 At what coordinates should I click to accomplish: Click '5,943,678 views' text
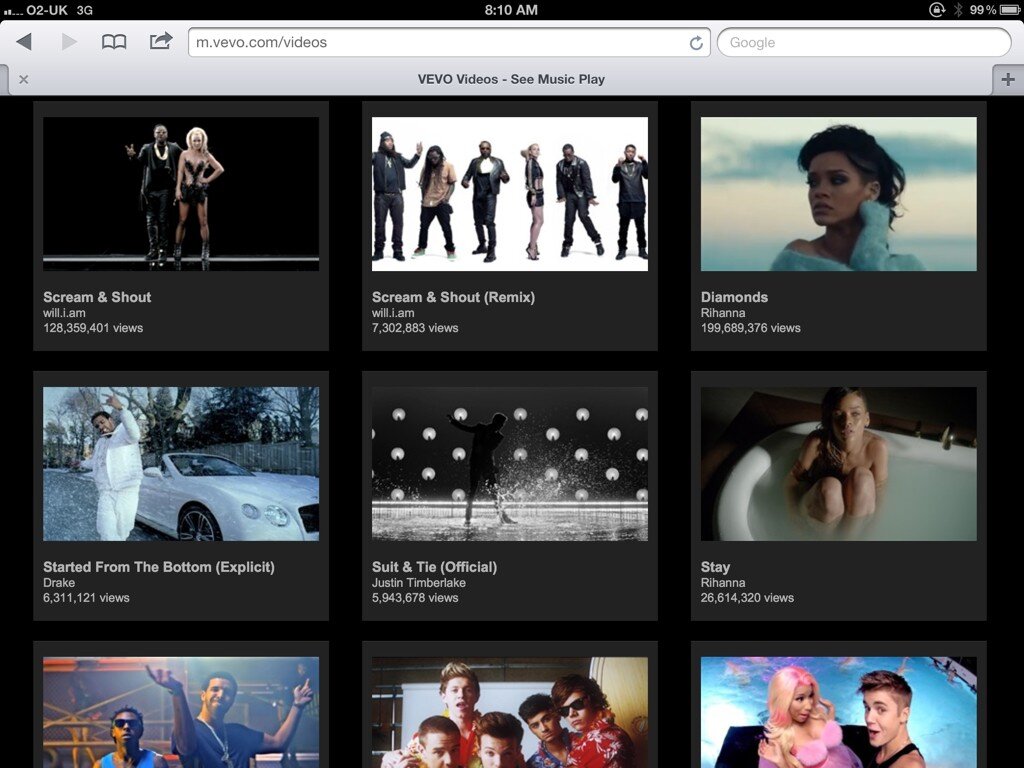pyautogui.click(x=415, y=598)
